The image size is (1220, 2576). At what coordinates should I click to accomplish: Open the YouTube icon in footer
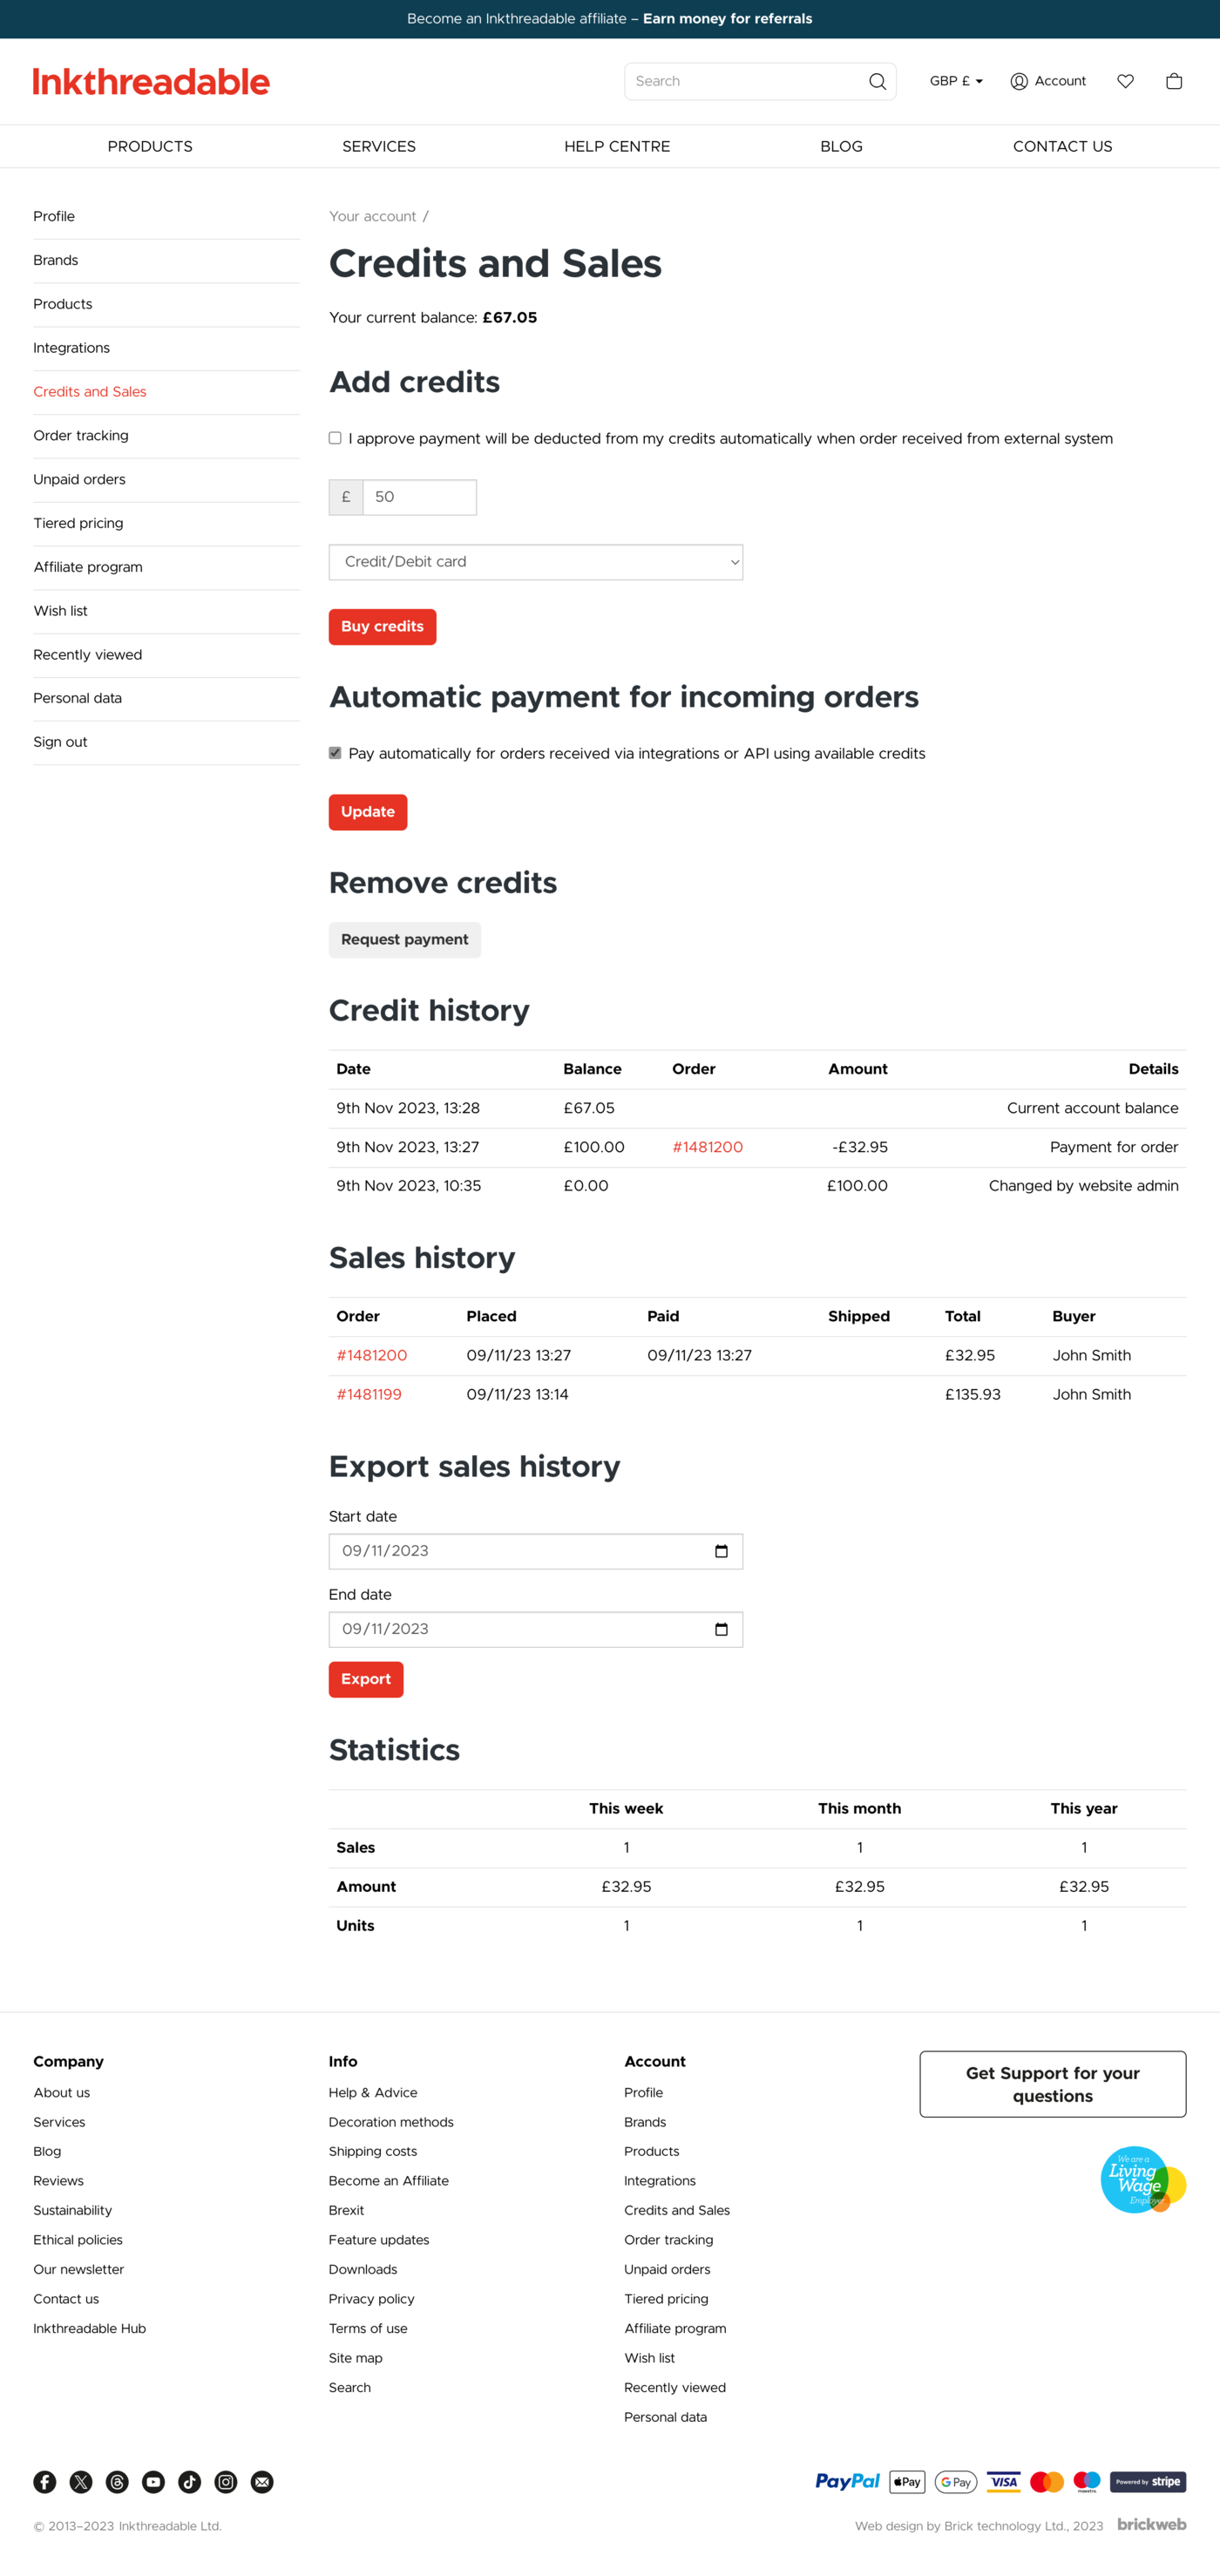(153, 2481)
